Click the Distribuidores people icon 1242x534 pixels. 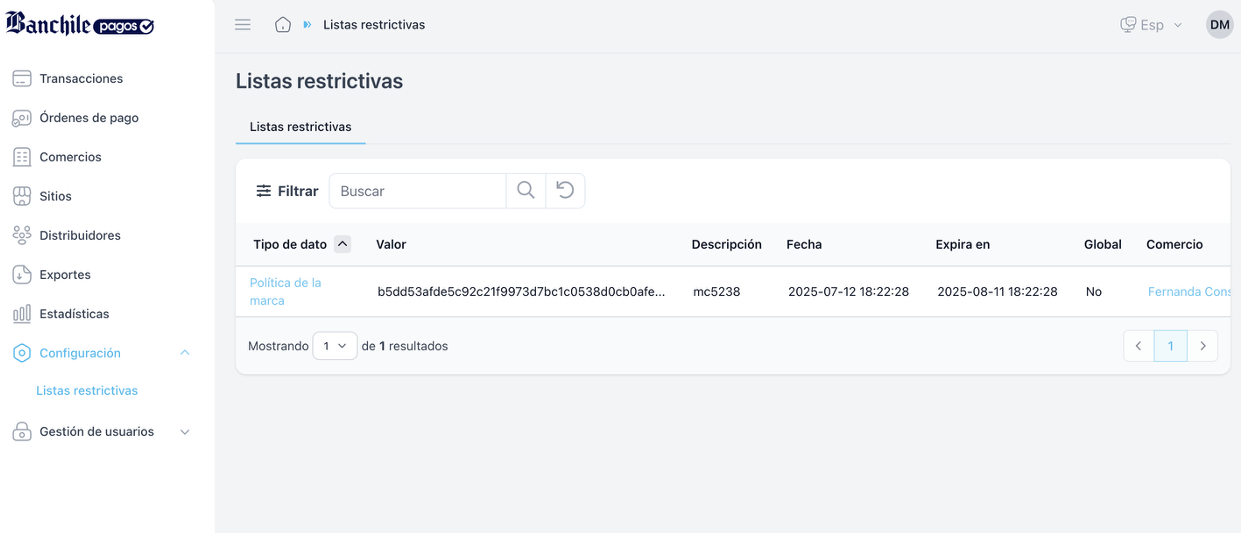click(22, 235)
